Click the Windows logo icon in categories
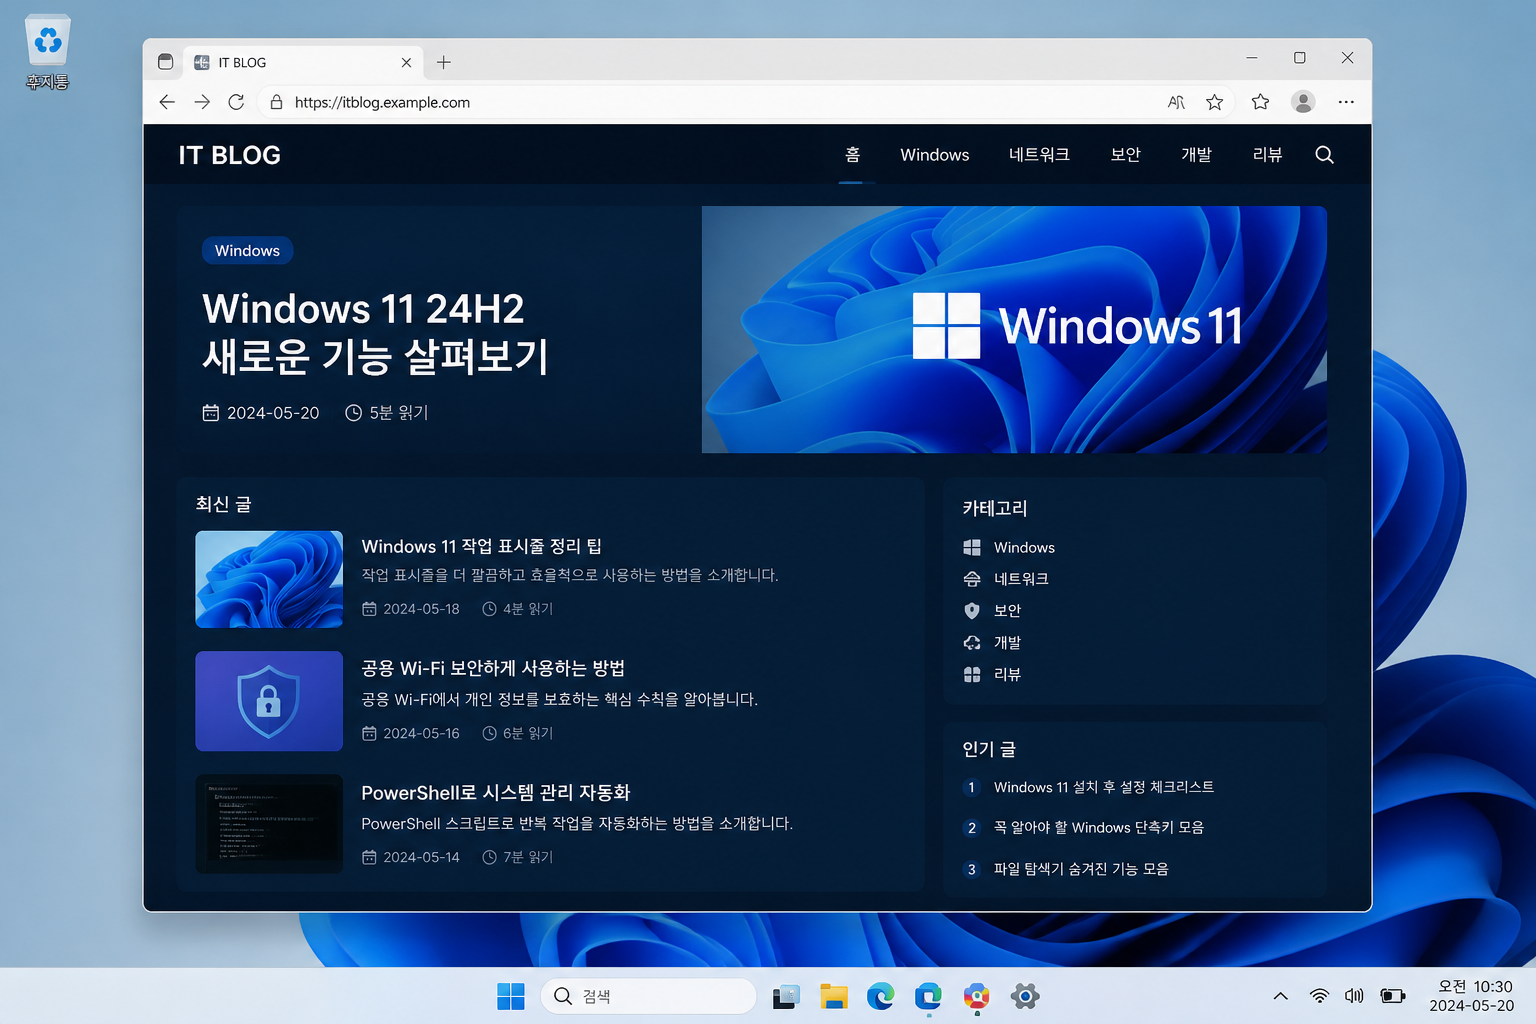This screenshot has height=1024, width=1536. (x=971, y=547)
